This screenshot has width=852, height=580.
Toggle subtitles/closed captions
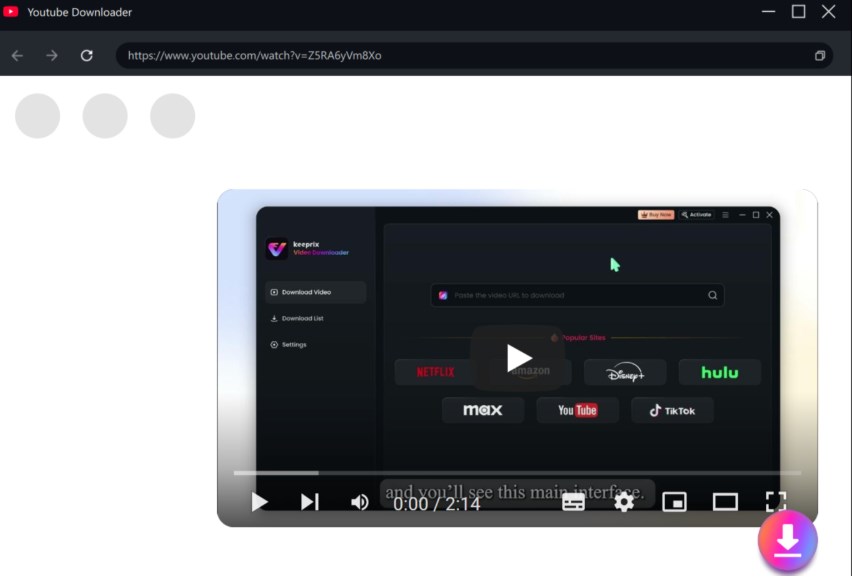click(x=573, y=502)
